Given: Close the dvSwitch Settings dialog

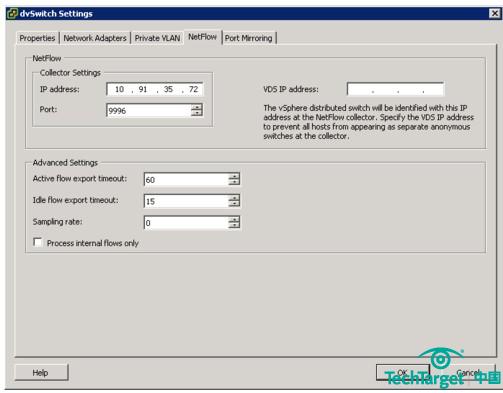Looking at the screenshot, I should click(495, 13).
